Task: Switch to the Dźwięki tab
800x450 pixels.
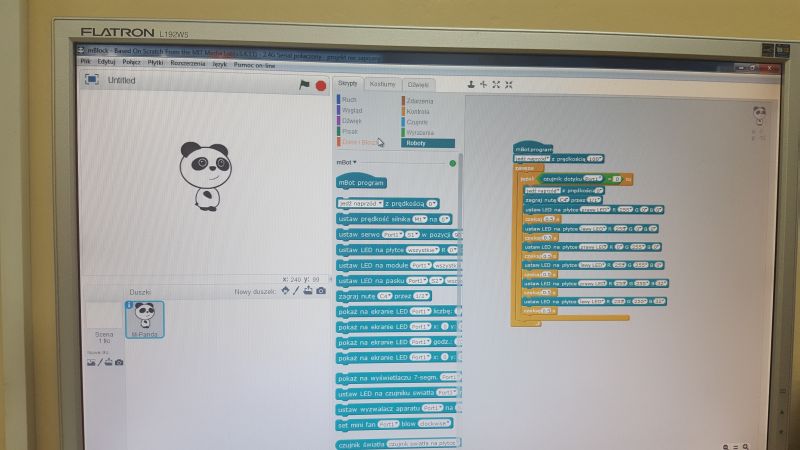Action: coord(418,85)
